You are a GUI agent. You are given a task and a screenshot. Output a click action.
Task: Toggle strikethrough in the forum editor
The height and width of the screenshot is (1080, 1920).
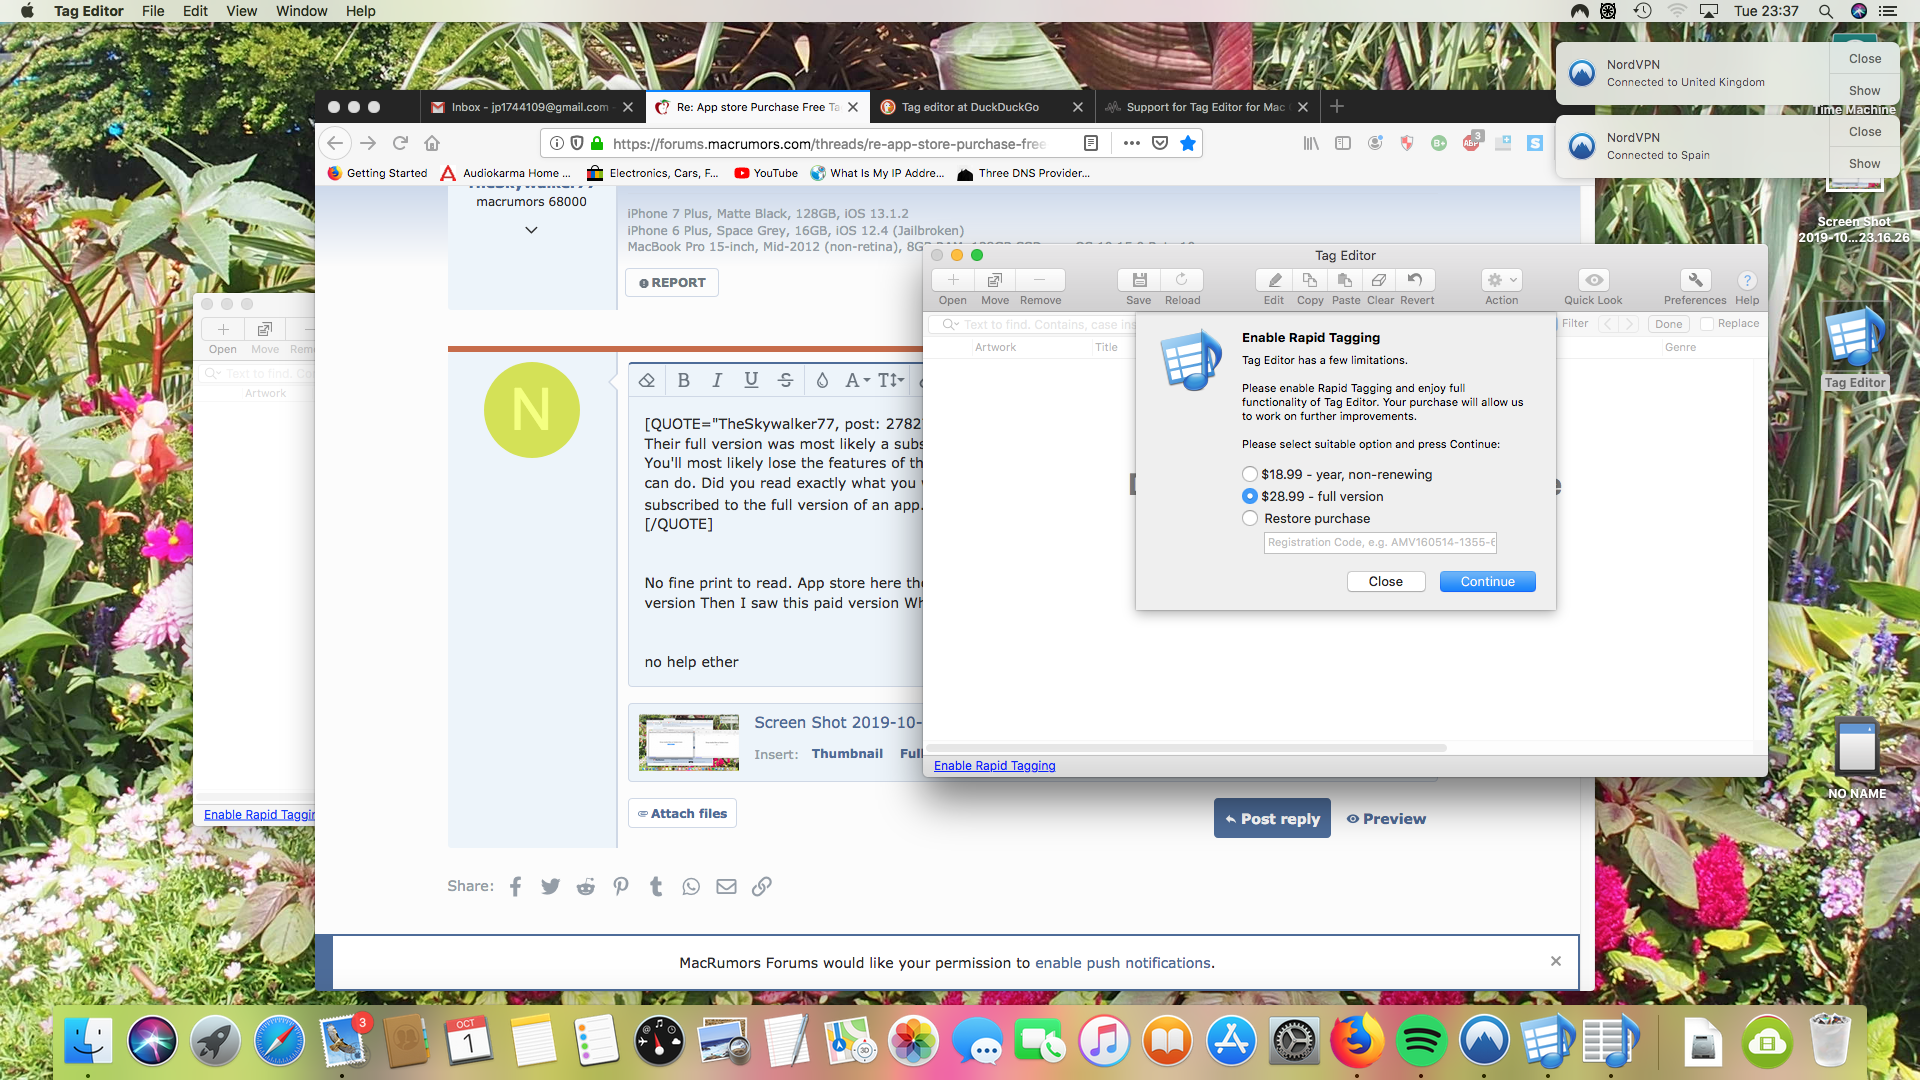pos(785,380)
